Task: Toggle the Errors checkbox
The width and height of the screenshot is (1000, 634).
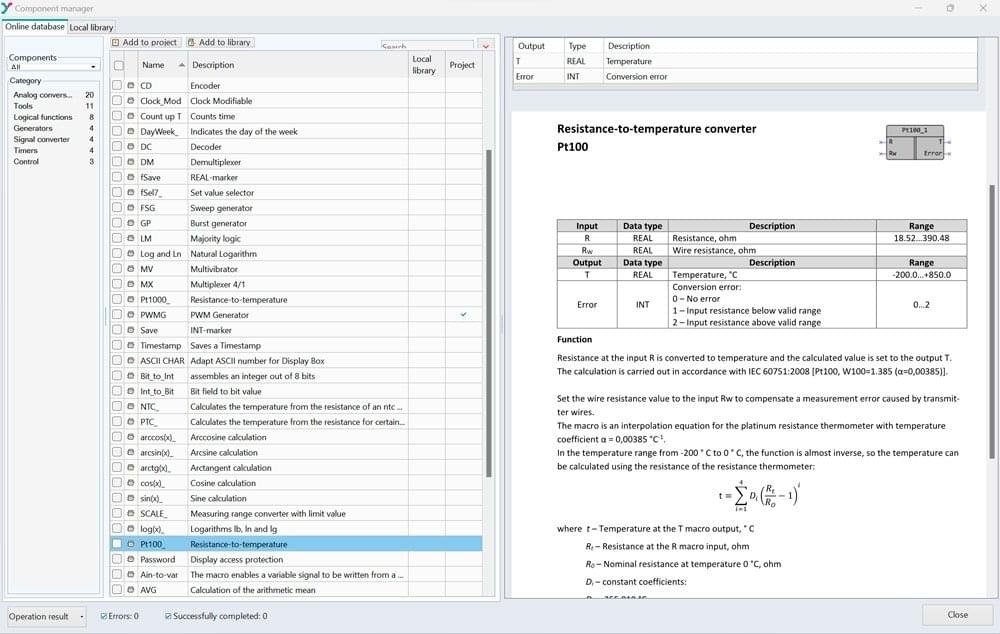Action: (105, 616)
